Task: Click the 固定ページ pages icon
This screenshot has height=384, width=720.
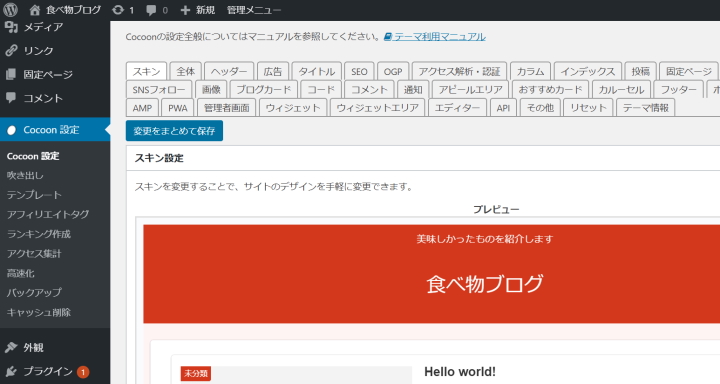Action: pos(11,74)
